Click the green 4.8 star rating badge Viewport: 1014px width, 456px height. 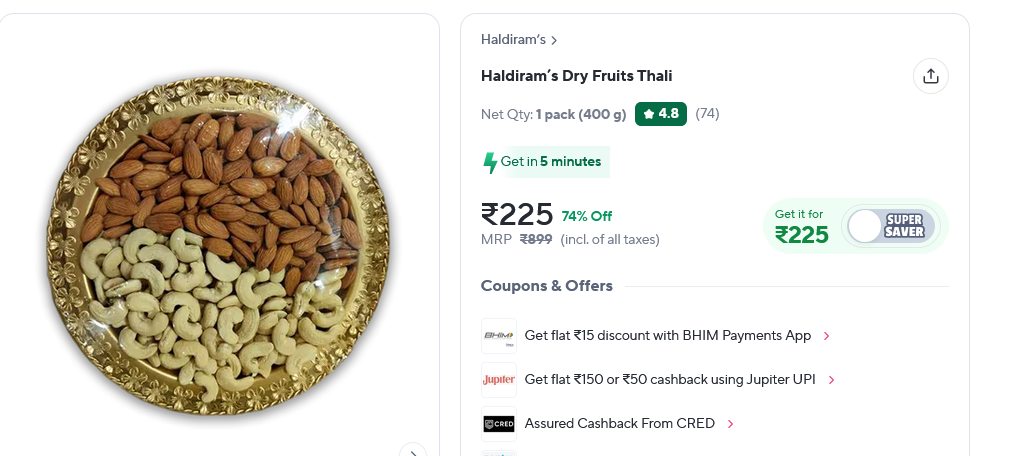pos(660,114)
